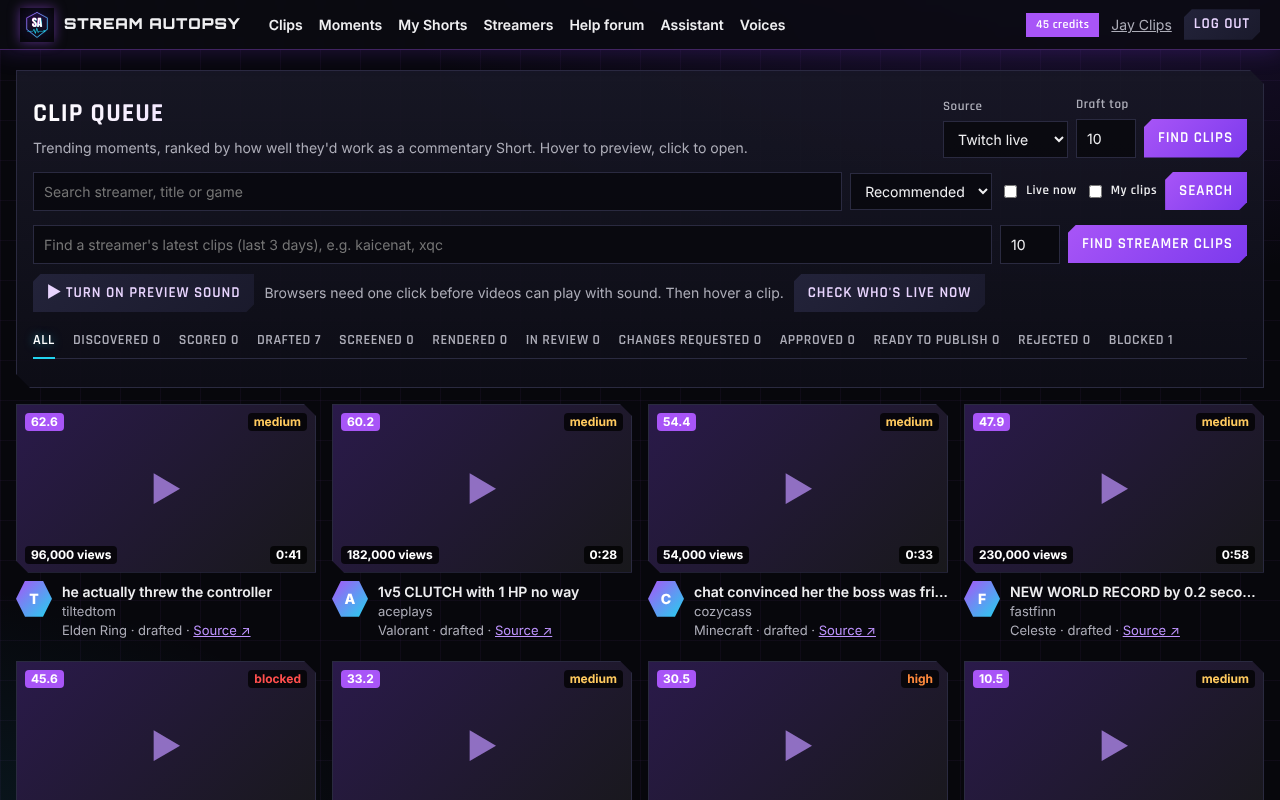Viewport: 1280px width, 800px height.
Task: Select the Blocked 1 tab
Action: click(1141, 340)
